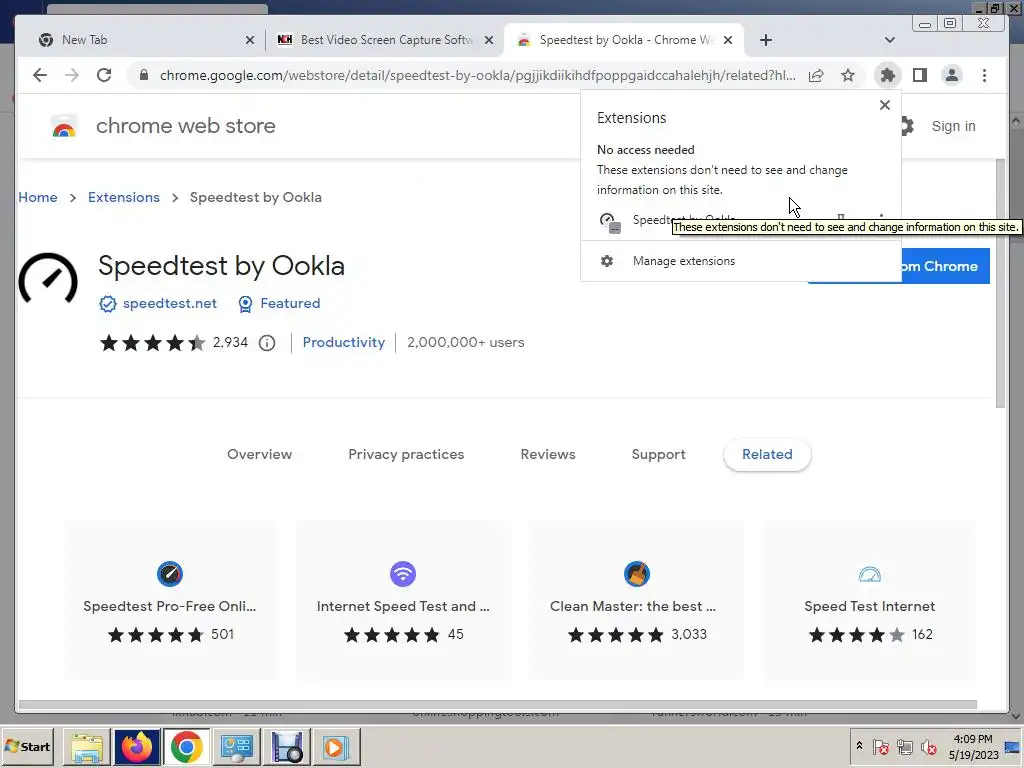
Task: Close the New Tab tab
Action: coord(249,40)
